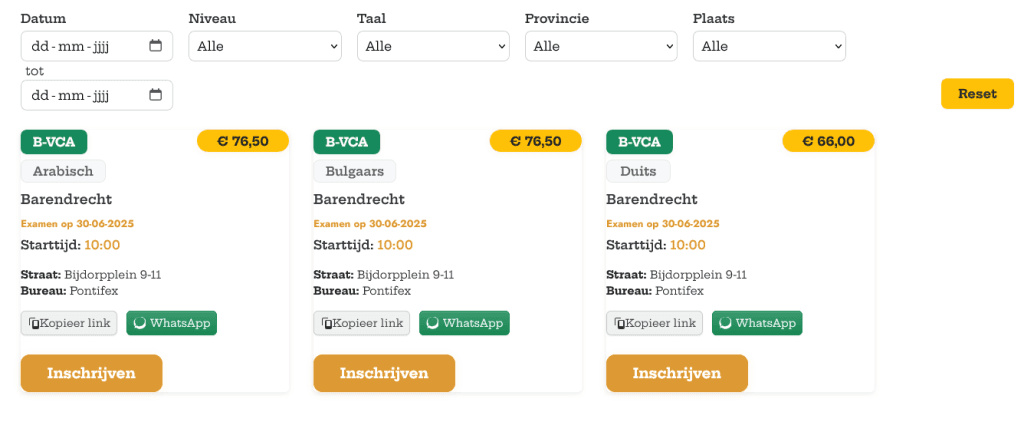Viewport: 1024px width, 422px height.
Task: Open the Plaats filter dropdown
Action: point(769,46)
